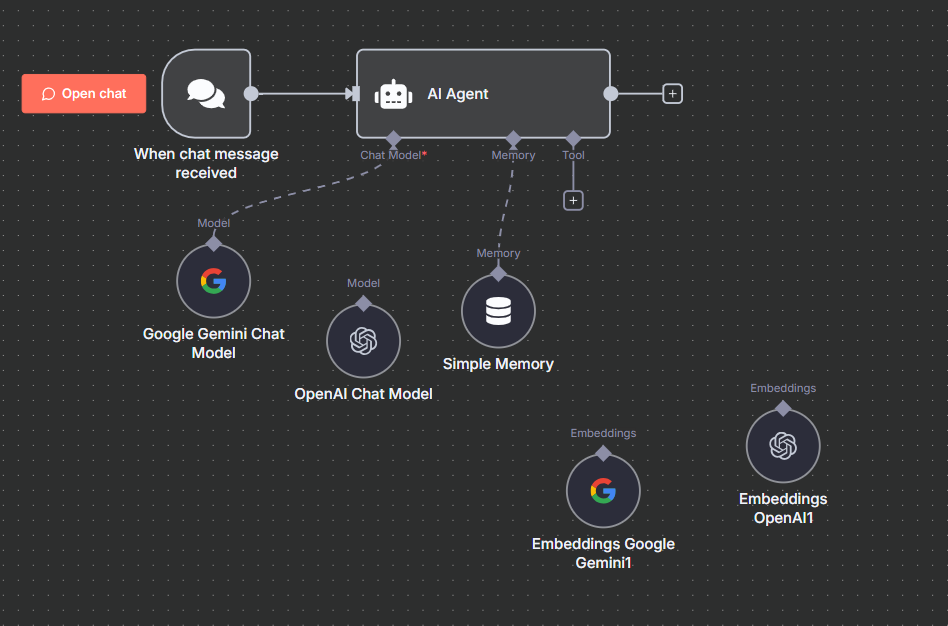Click the Embeddings diamond above Embeddings OpenAI1
Viewport: 948px width, 626px height.
[x=783, y=407]
